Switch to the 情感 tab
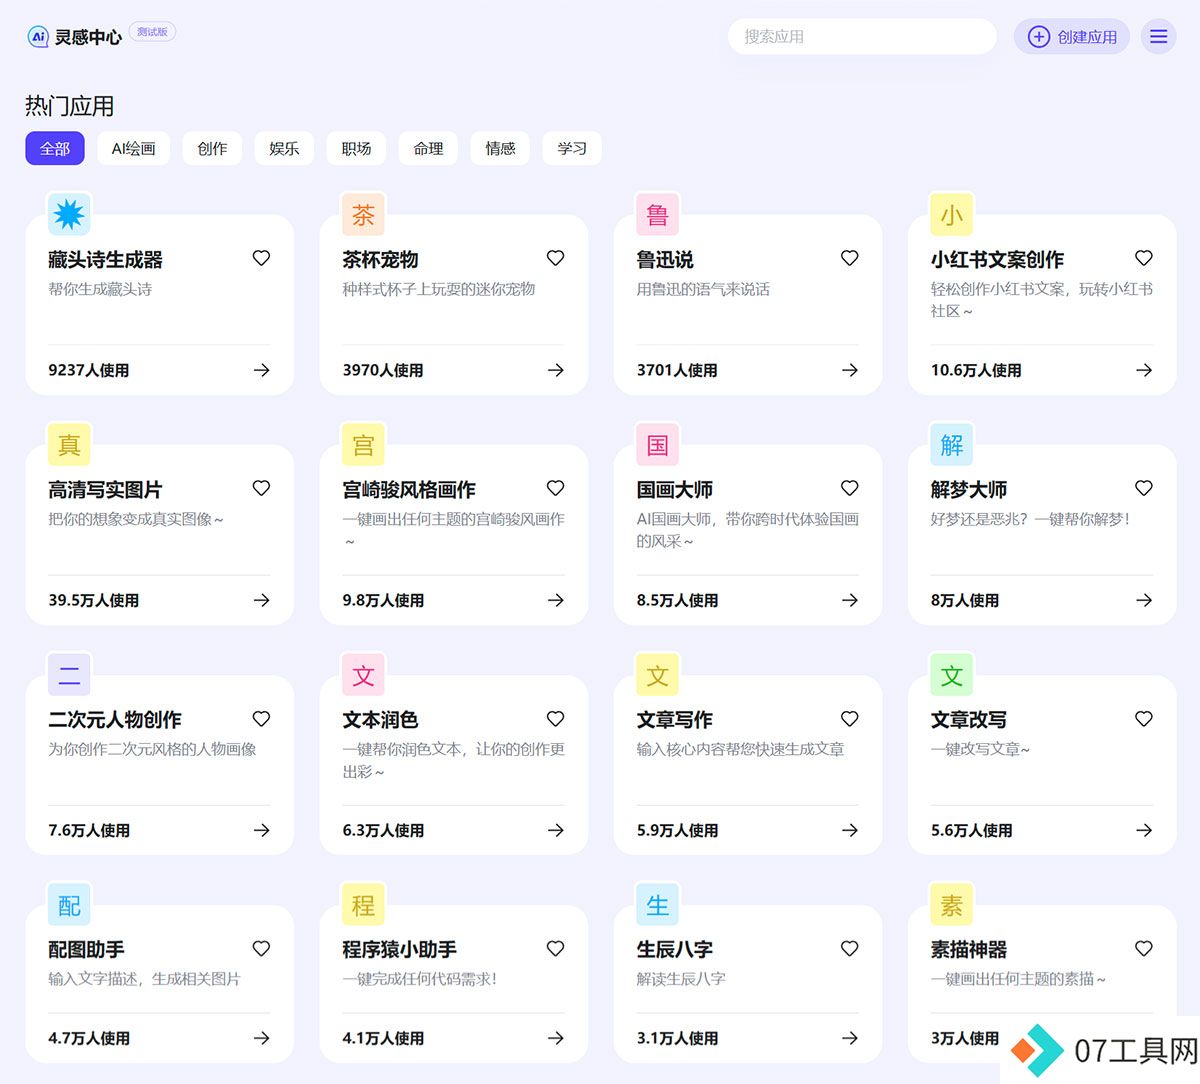Viewport: 1200px width, 1084px height. 500,148
